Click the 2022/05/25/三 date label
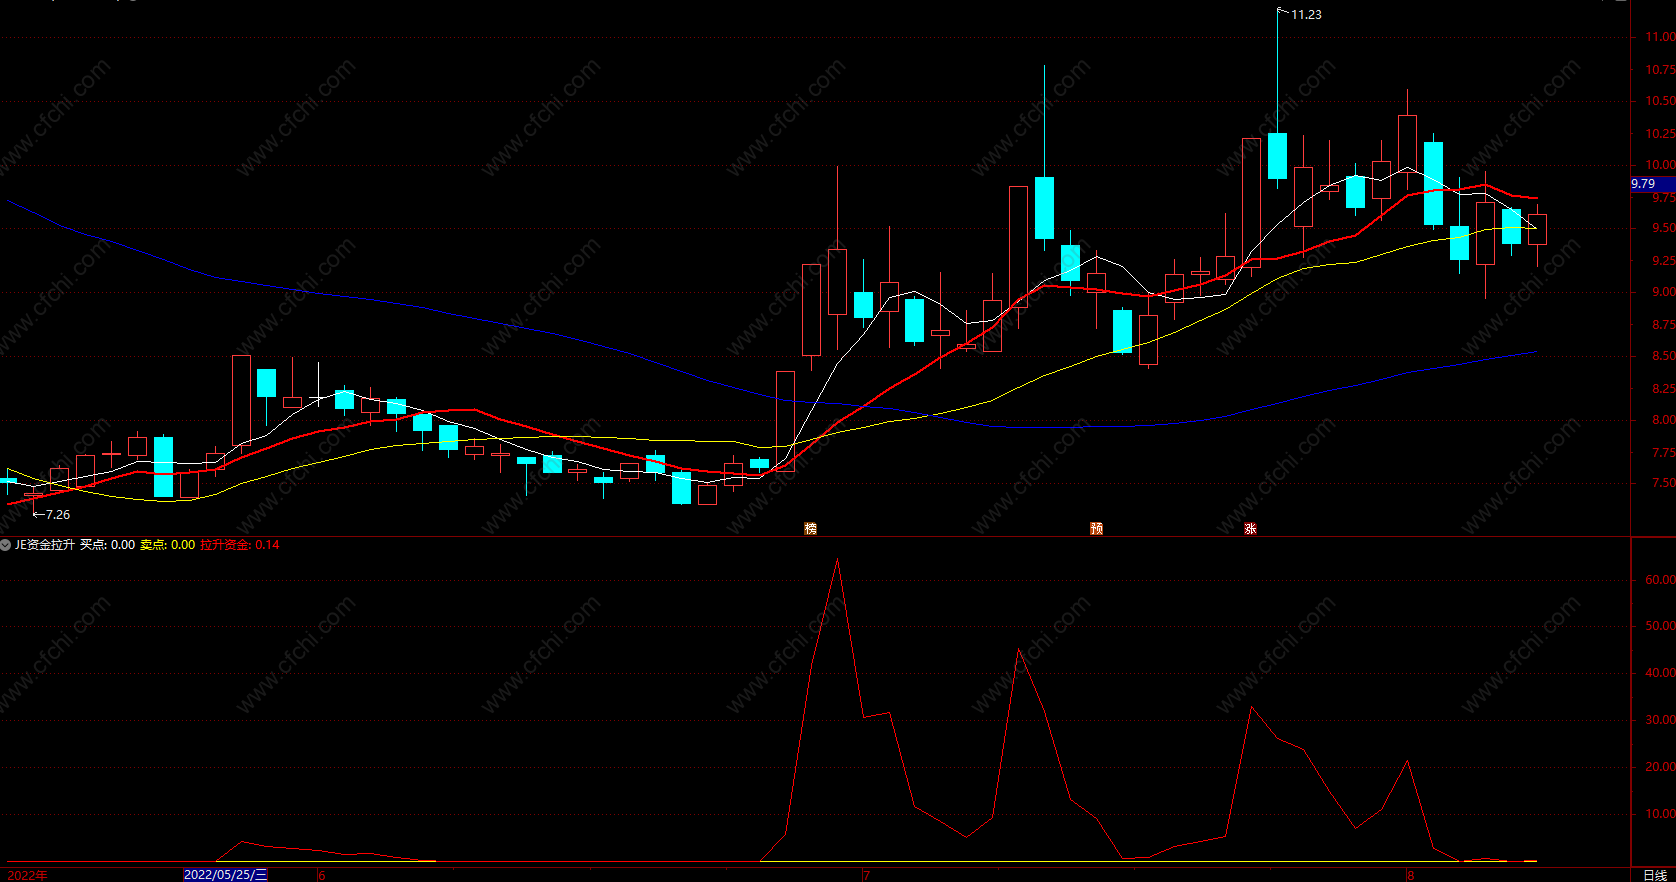This screenshot has width=1676, height=882. (x=225, y=875)
